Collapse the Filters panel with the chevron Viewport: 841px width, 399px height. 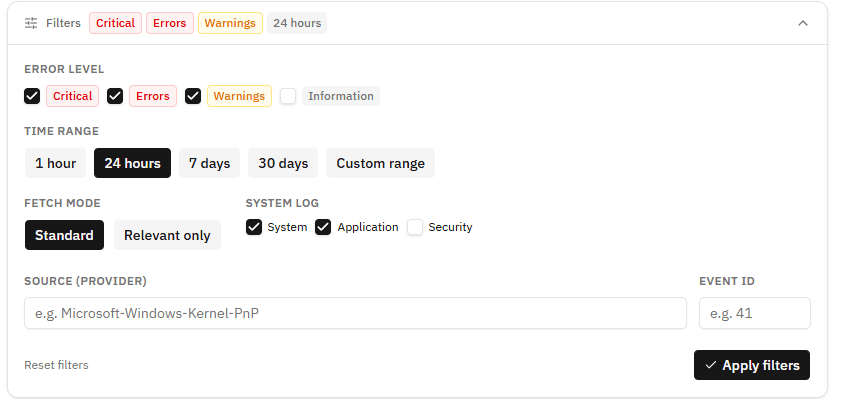[802, 23]
